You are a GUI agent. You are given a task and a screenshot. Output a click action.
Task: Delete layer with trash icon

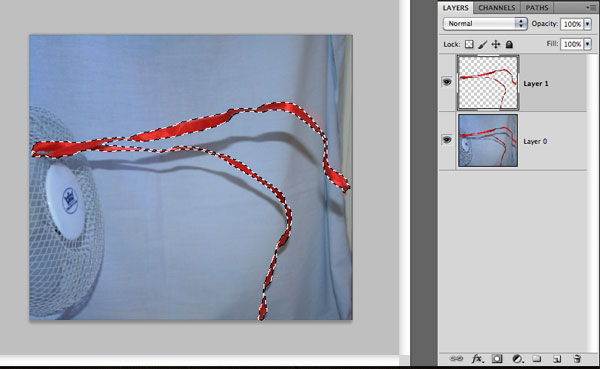tap(577, 359)
